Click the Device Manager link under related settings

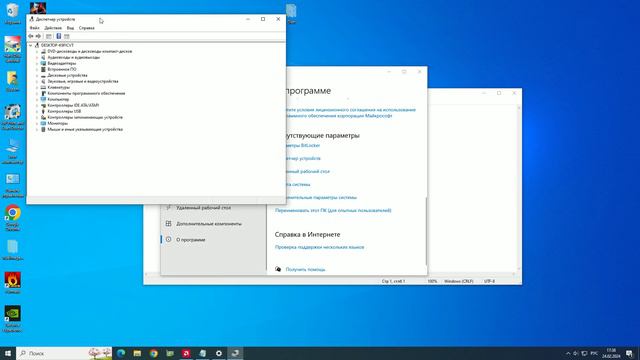(304, 158)
